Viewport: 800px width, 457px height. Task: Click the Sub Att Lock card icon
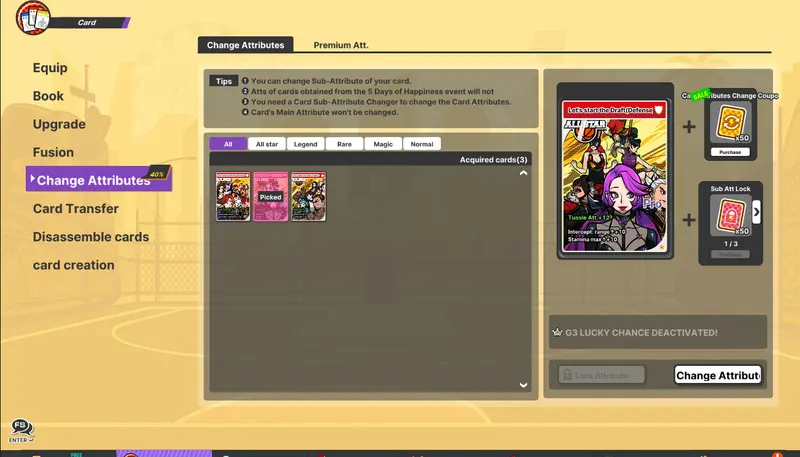point(731,215)
